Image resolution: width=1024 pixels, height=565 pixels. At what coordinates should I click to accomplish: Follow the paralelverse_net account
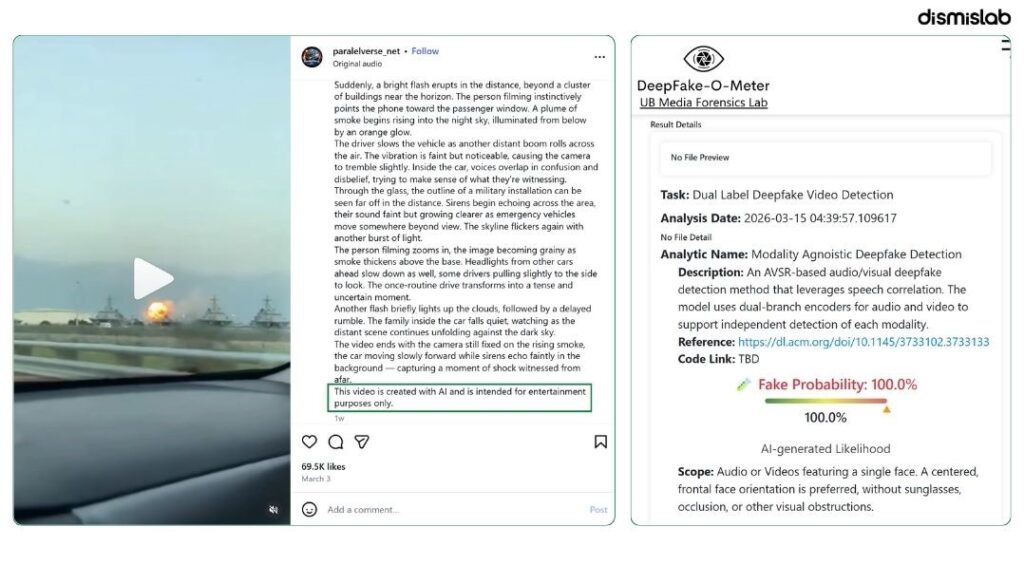[425, 51]
